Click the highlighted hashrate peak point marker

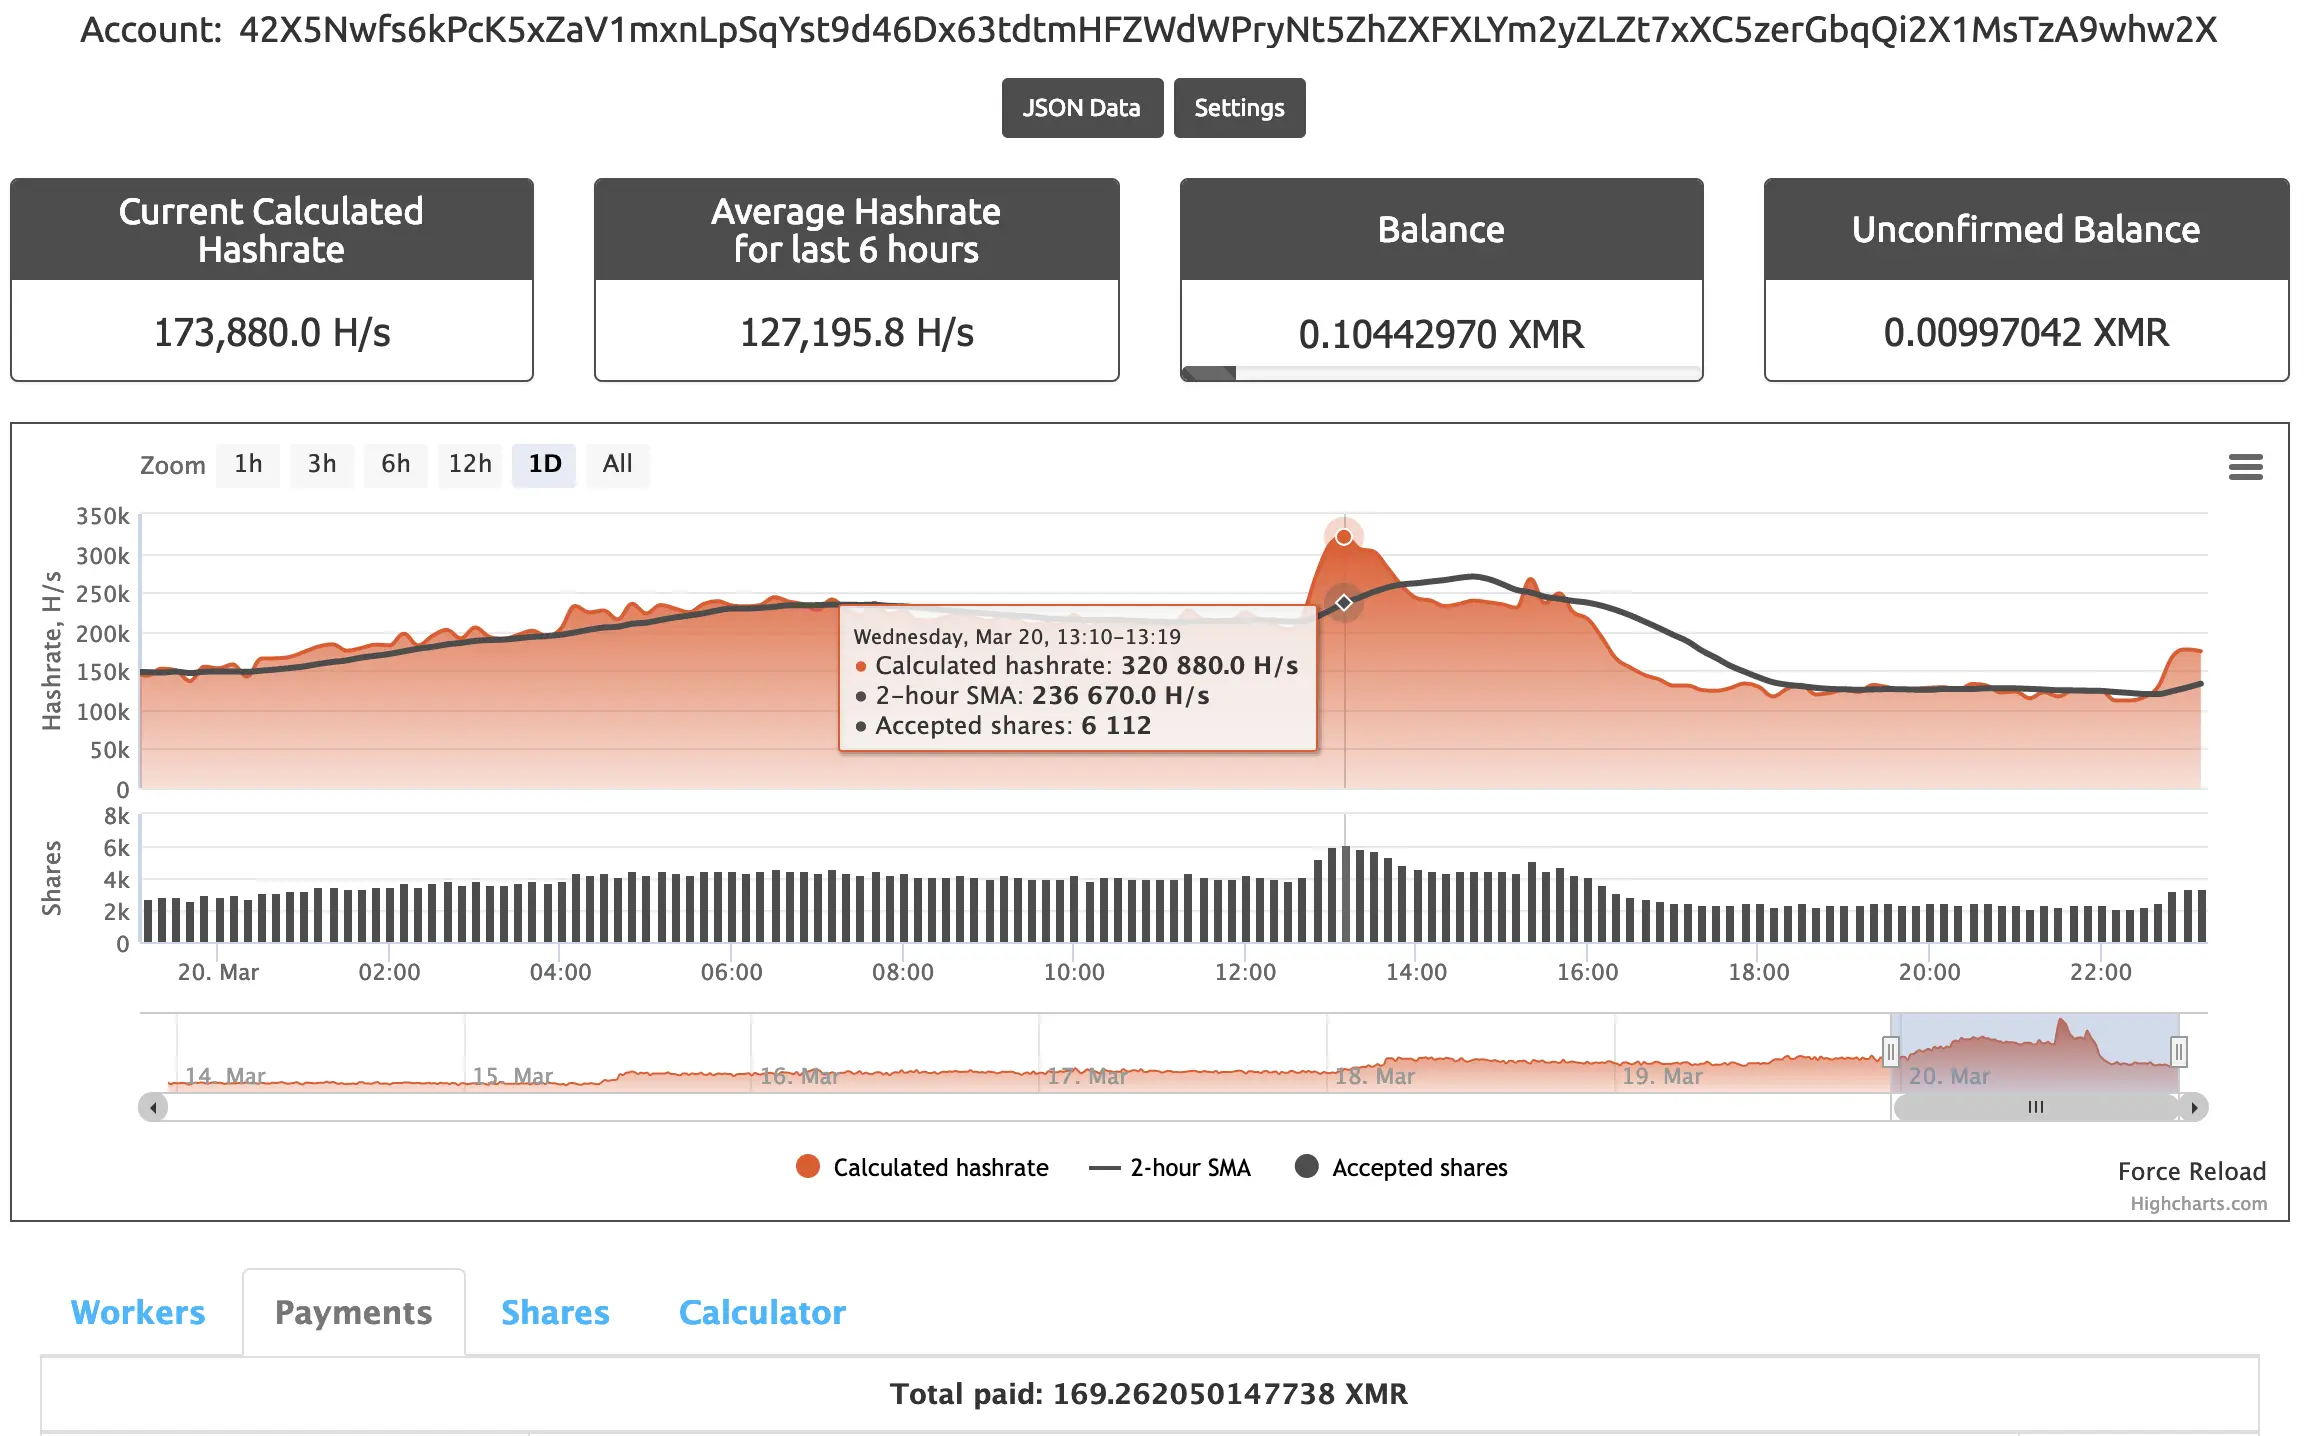(1344, 537)
